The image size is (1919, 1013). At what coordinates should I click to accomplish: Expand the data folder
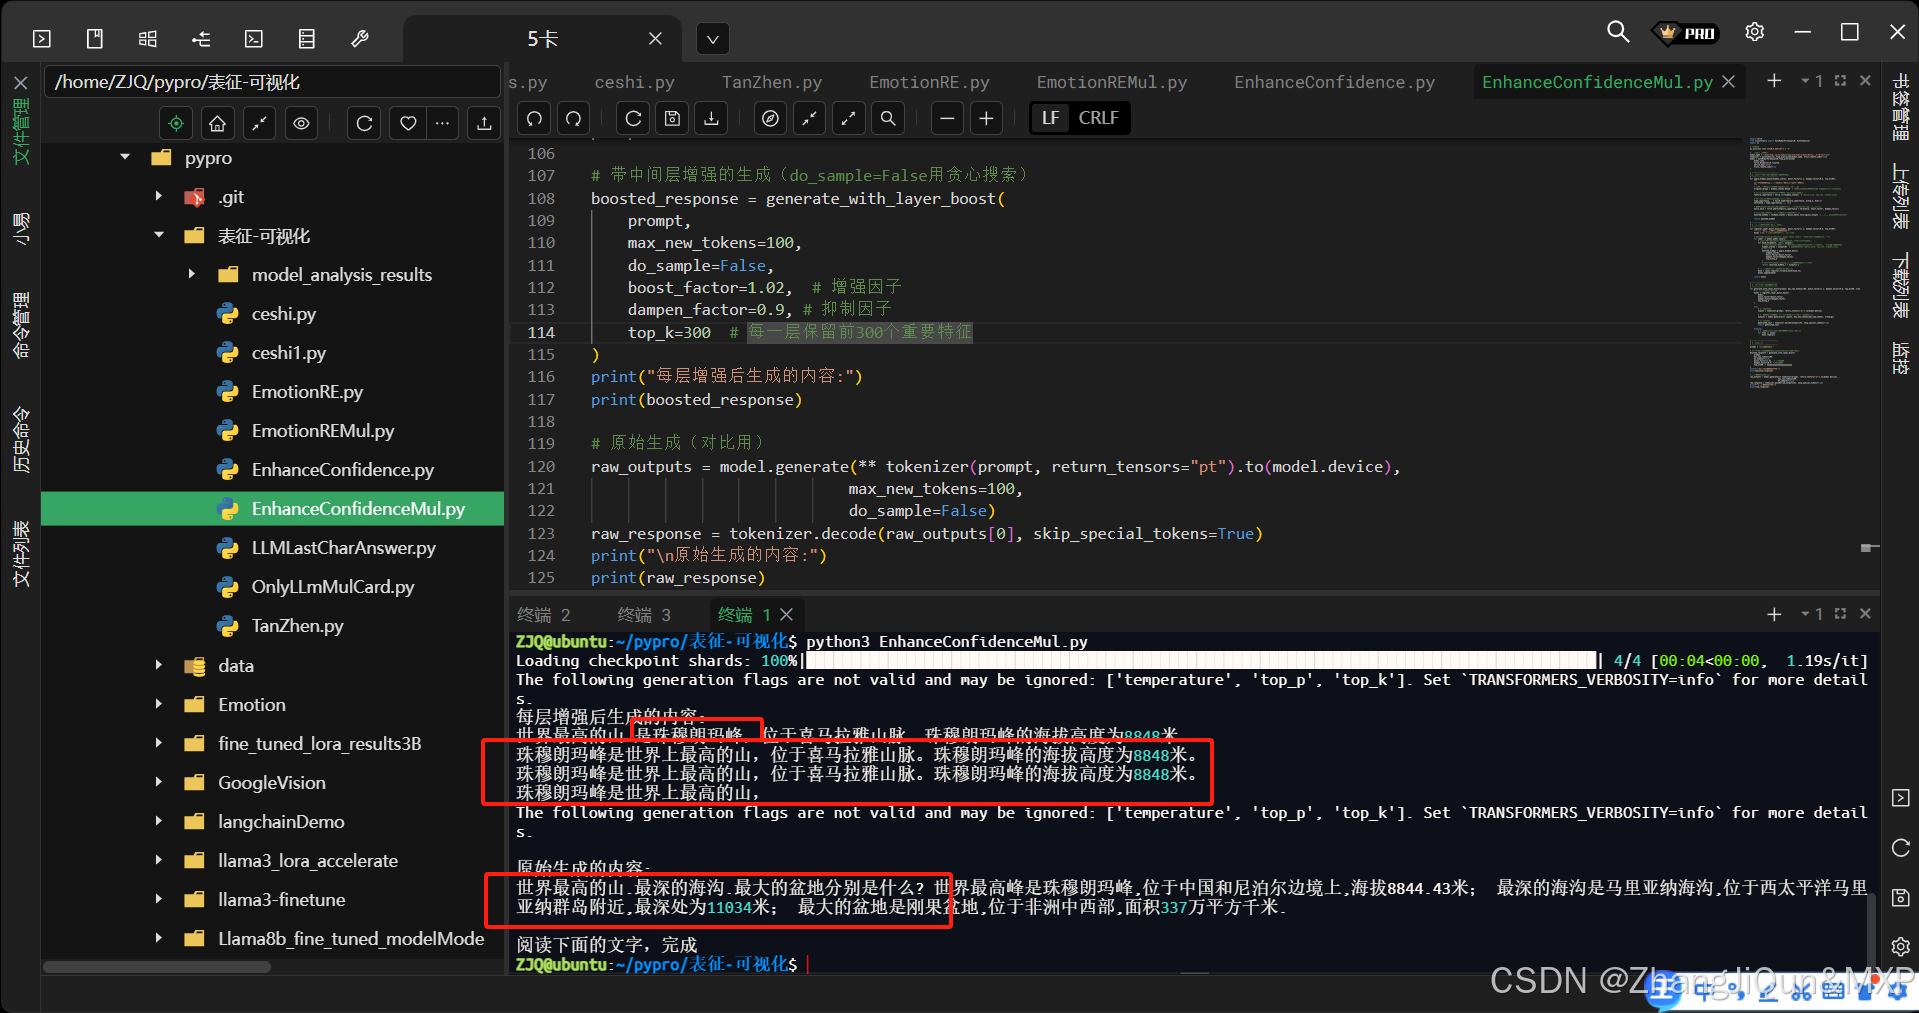159,665
